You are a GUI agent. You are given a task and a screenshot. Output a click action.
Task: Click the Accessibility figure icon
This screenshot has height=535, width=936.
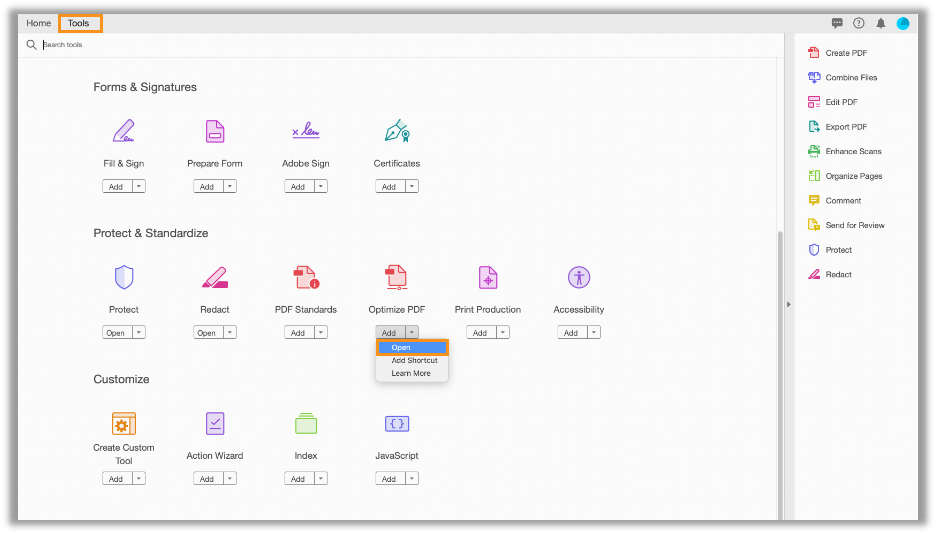pos(578,278)
